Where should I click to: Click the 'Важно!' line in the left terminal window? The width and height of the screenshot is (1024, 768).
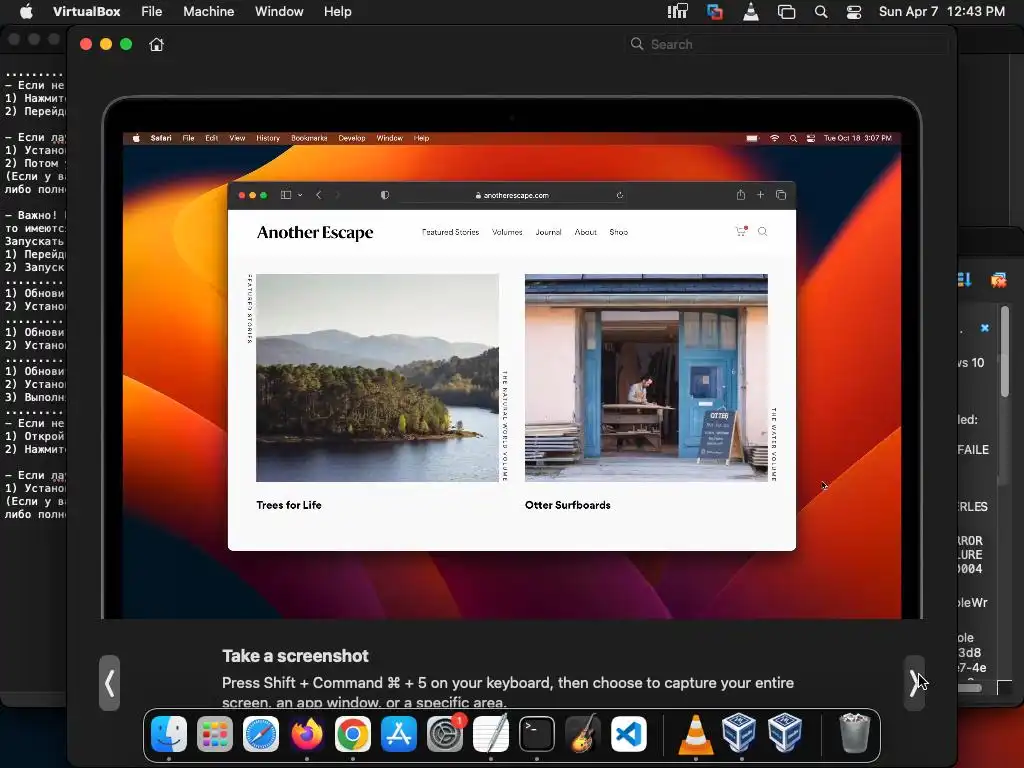[x=35, y=215]
